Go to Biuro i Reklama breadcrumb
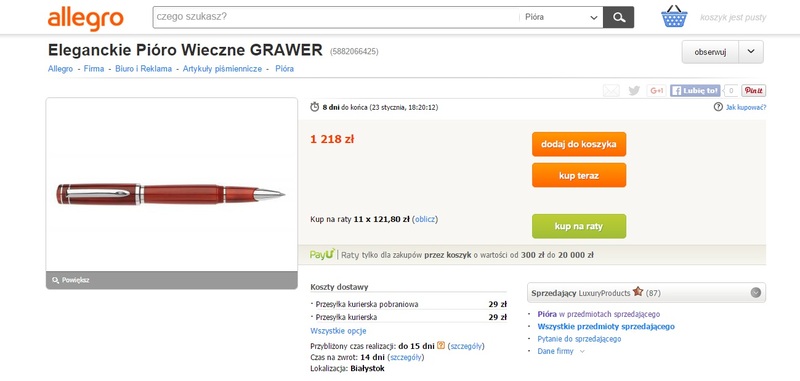800x381 pixels. (x=143, y=68)
